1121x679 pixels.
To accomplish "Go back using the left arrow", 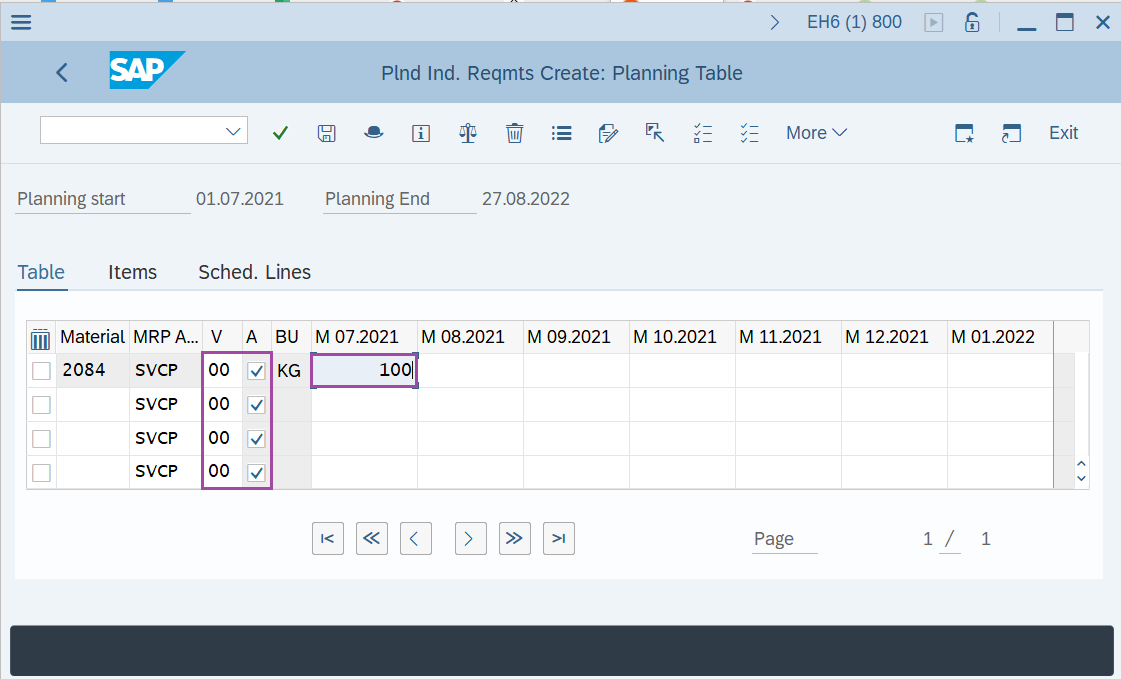I will [62, 72].
